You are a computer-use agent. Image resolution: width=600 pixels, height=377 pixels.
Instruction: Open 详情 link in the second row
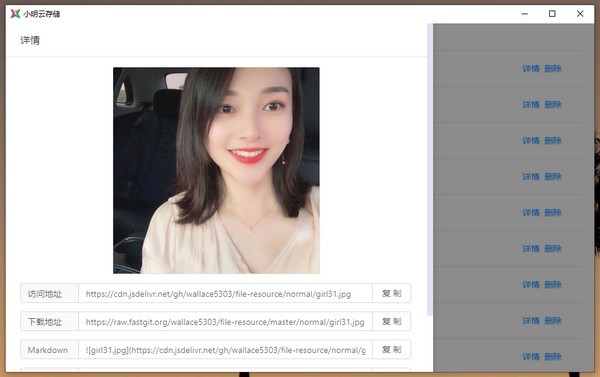[x=531, y=104]
